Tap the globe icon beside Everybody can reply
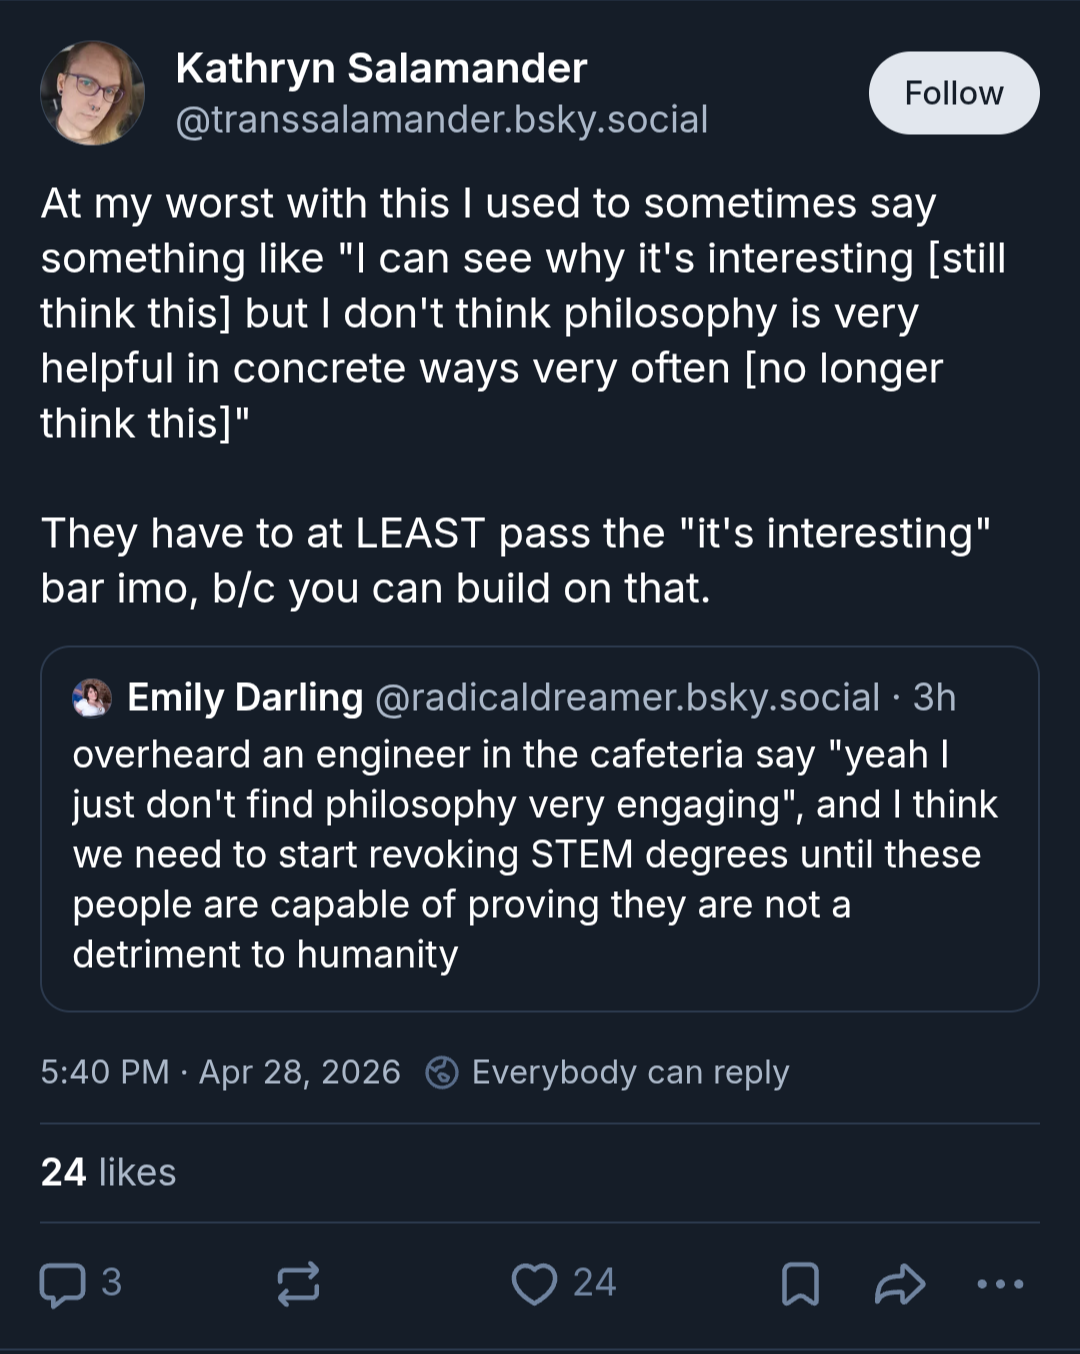This screenshot has height=1354, width=1080. point(442,1072)
